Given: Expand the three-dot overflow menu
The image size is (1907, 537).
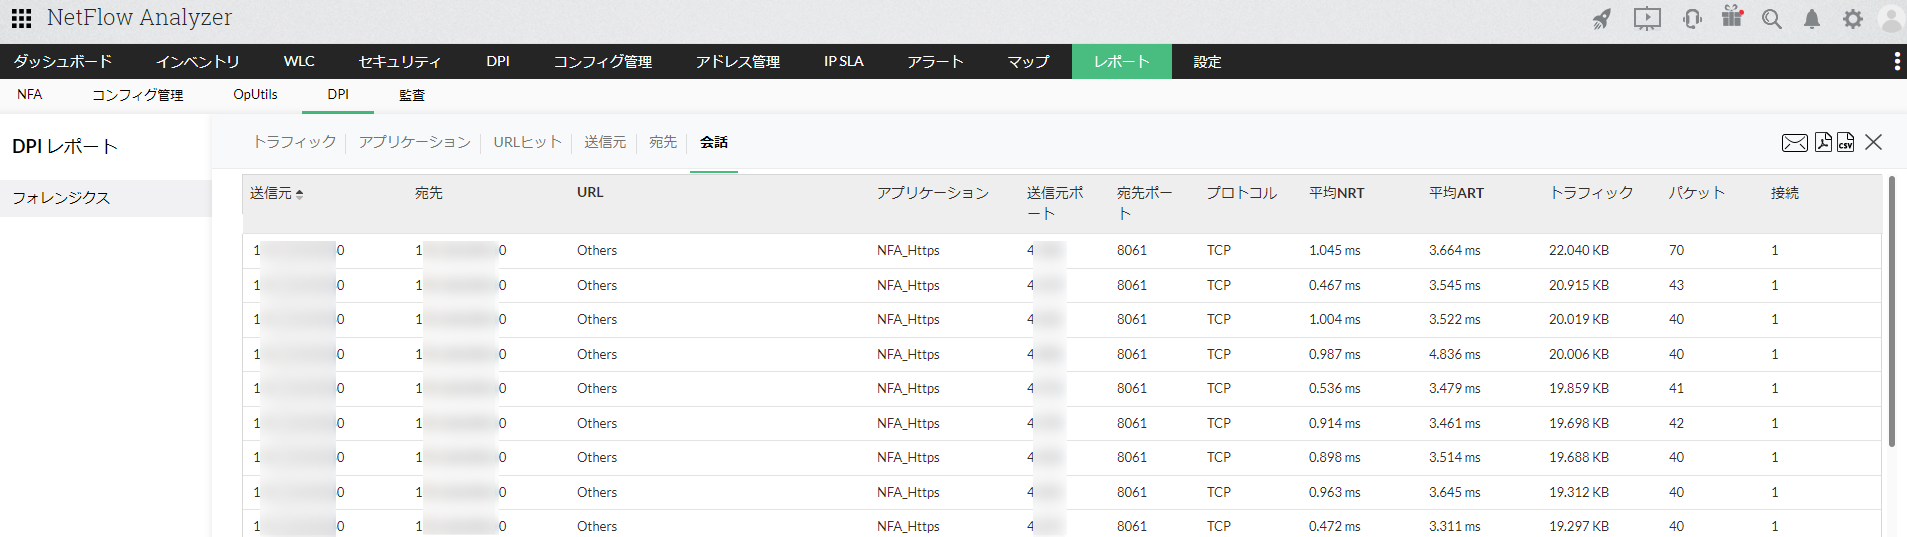Looking at the screenshot, I should [x=1897, y=61].
